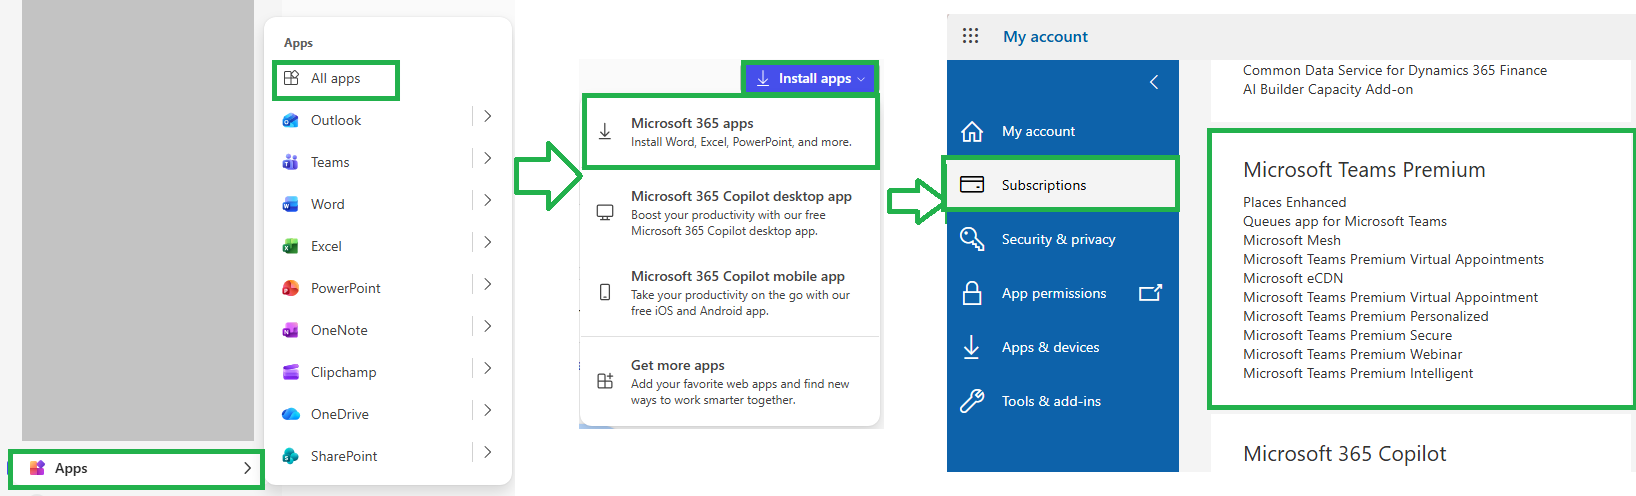Click the Subscriptions card icon
1636x496 pixels.
tap(972, 185)
